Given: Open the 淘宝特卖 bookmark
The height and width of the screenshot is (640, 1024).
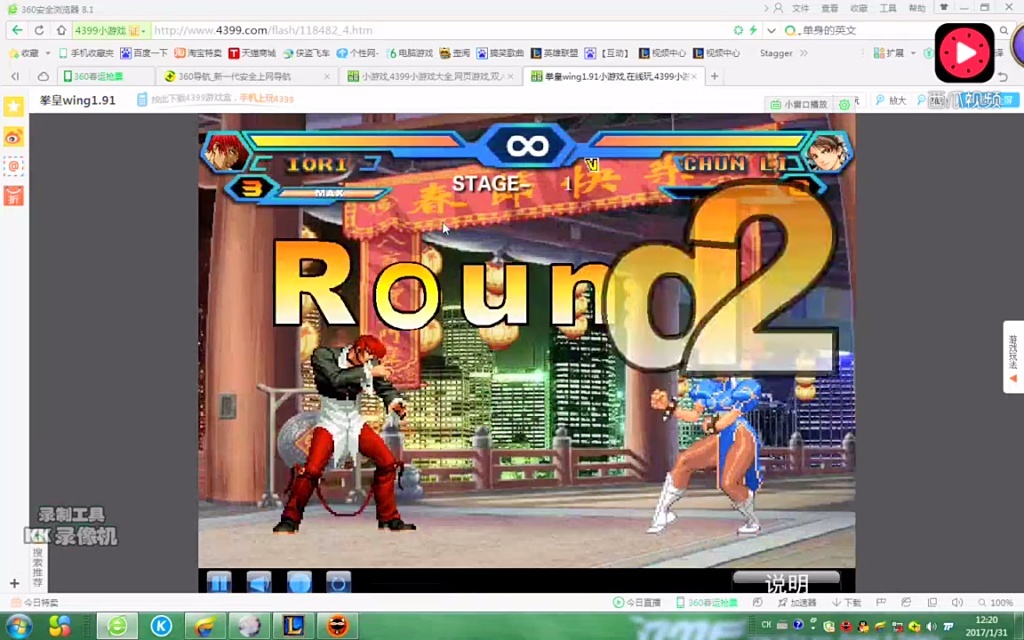Looking at the screenshot, I should 198,53.
